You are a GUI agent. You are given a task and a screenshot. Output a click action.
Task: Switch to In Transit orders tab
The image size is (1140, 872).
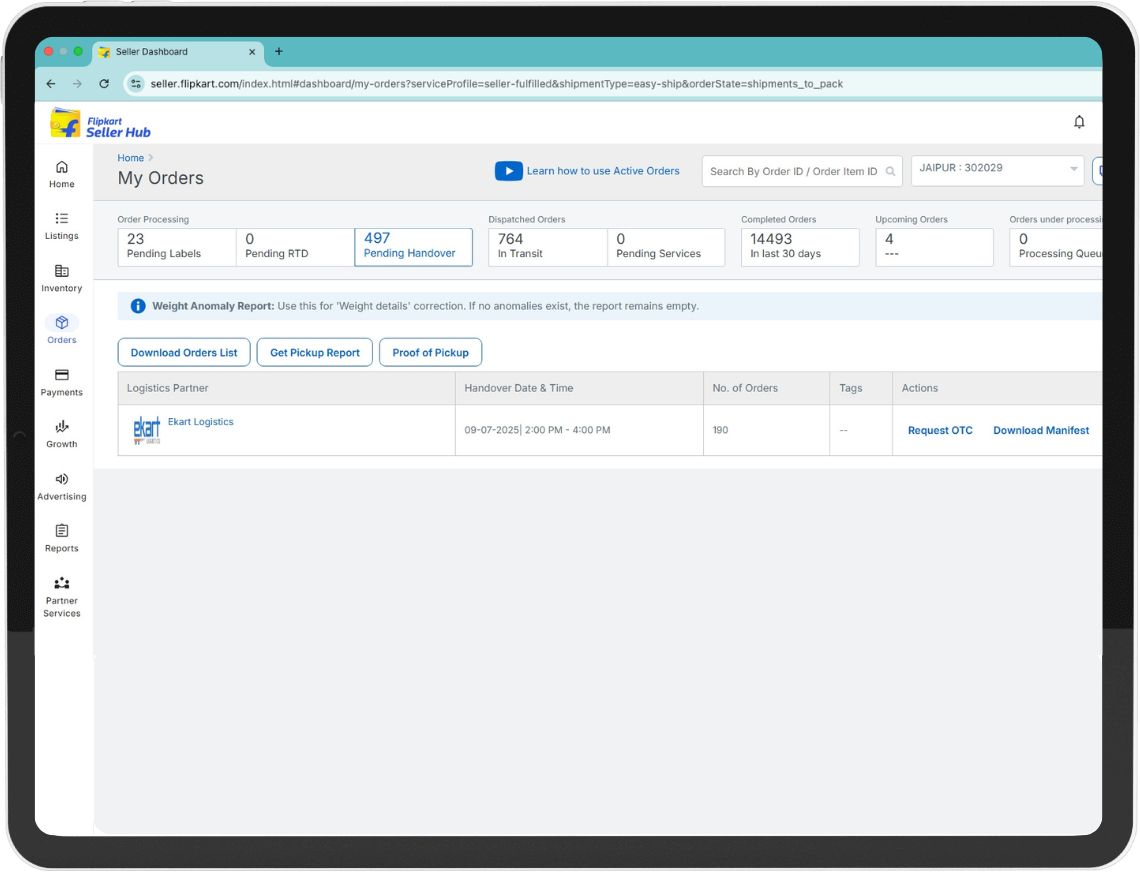(547, 246)
